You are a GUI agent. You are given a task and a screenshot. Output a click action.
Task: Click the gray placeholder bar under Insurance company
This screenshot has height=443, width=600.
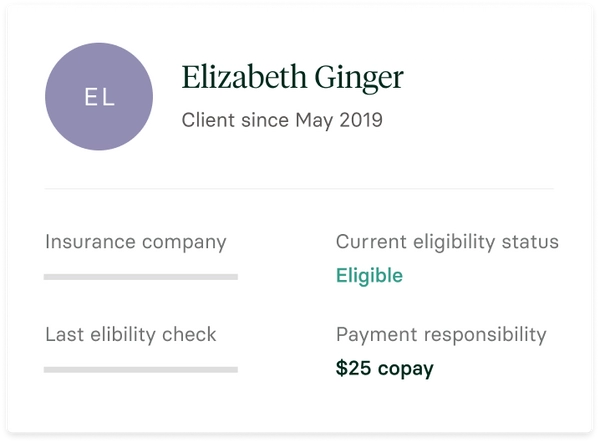click(141, 276)
